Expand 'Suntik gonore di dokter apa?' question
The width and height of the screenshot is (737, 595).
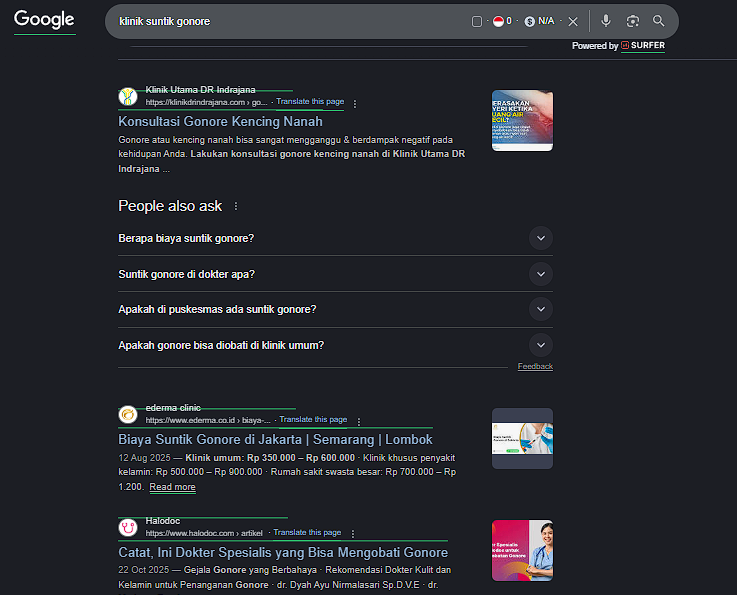pyautogui.click(x=540, y=274)
